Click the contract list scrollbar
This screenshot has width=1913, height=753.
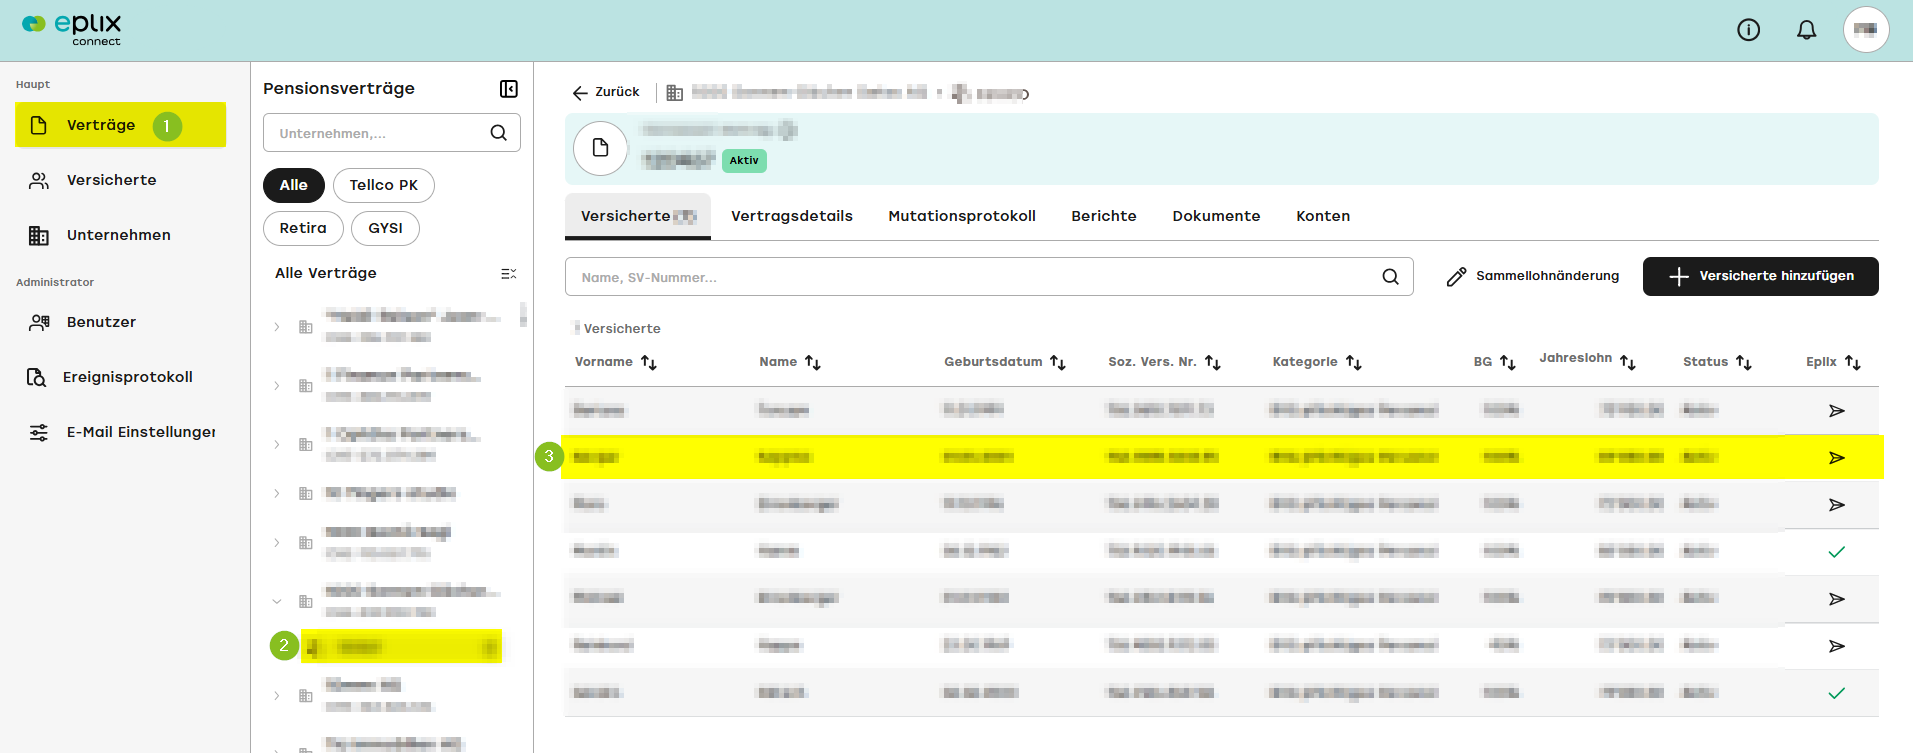coord(523,314)
